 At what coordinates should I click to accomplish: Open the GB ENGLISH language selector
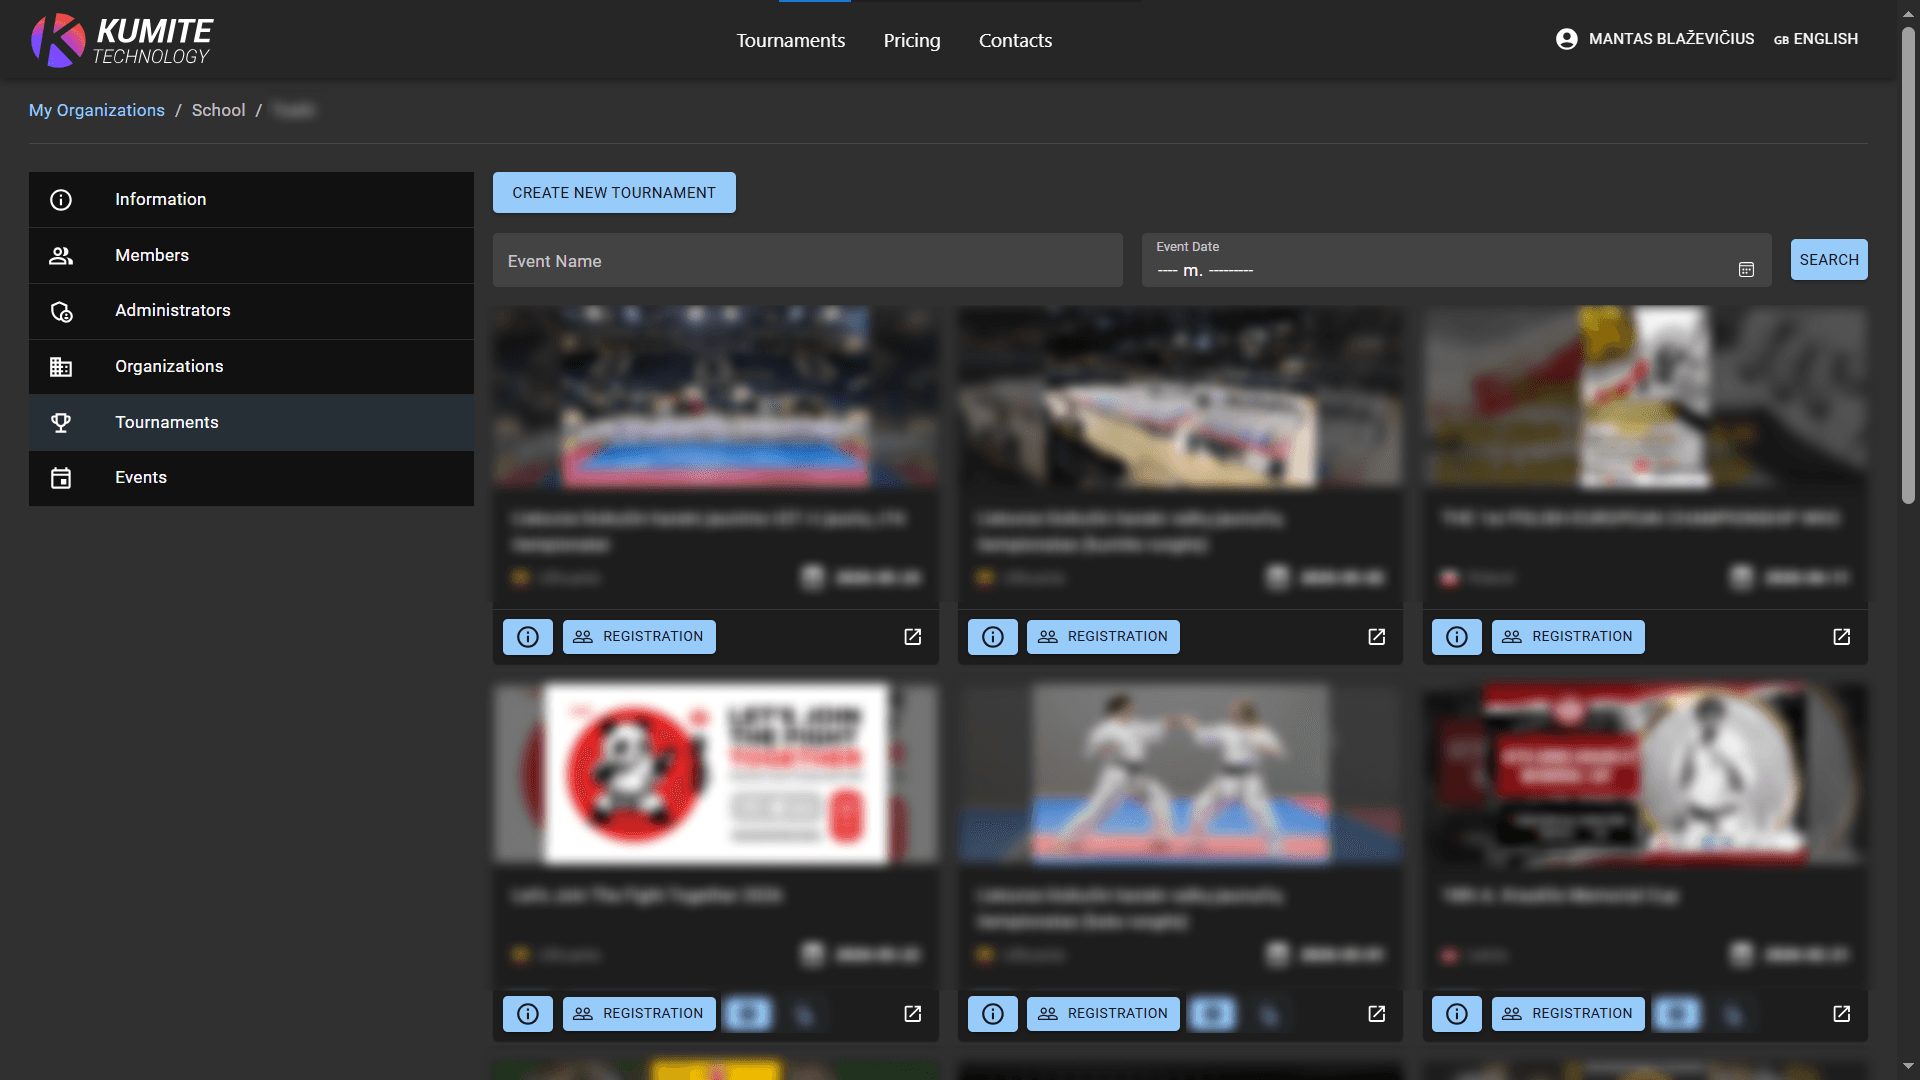point(1816,39)
